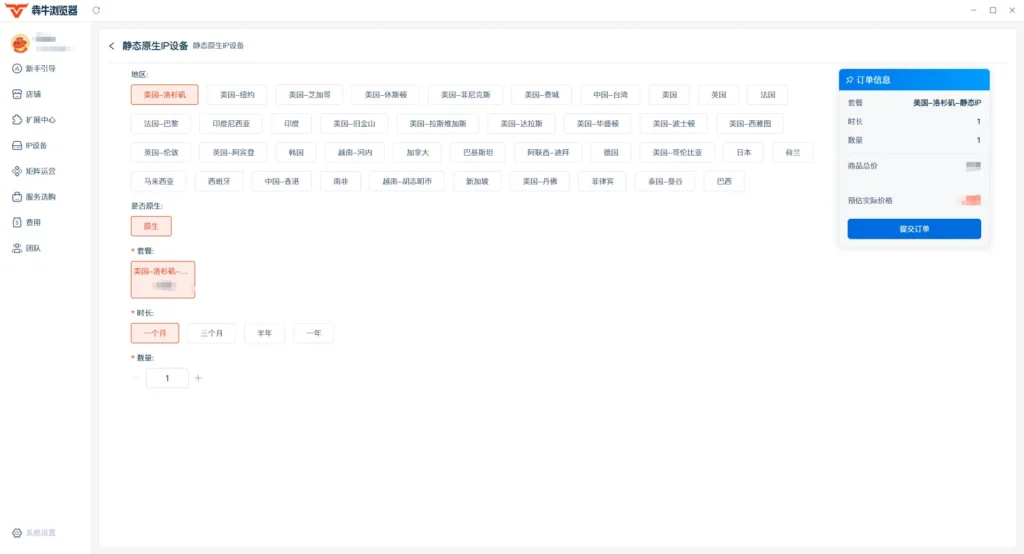Viewport: 1024px width, 554px height.
Task: Choose the 美国-波士顿 region
Action: [674, 123]
